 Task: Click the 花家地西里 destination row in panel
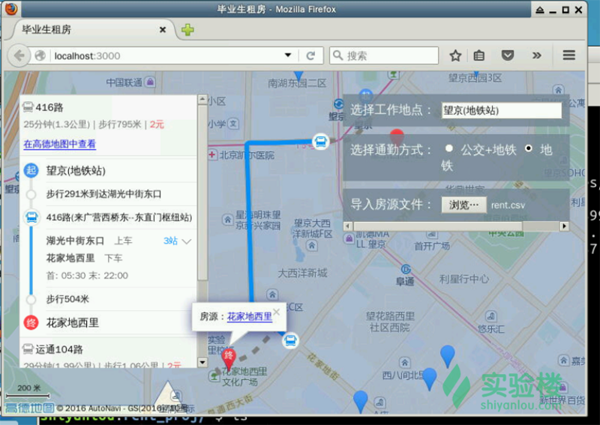coord(110,322)
